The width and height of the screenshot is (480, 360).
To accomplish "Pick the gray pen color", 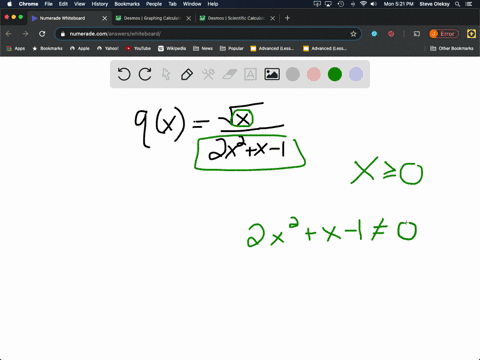I will (293, 74).
